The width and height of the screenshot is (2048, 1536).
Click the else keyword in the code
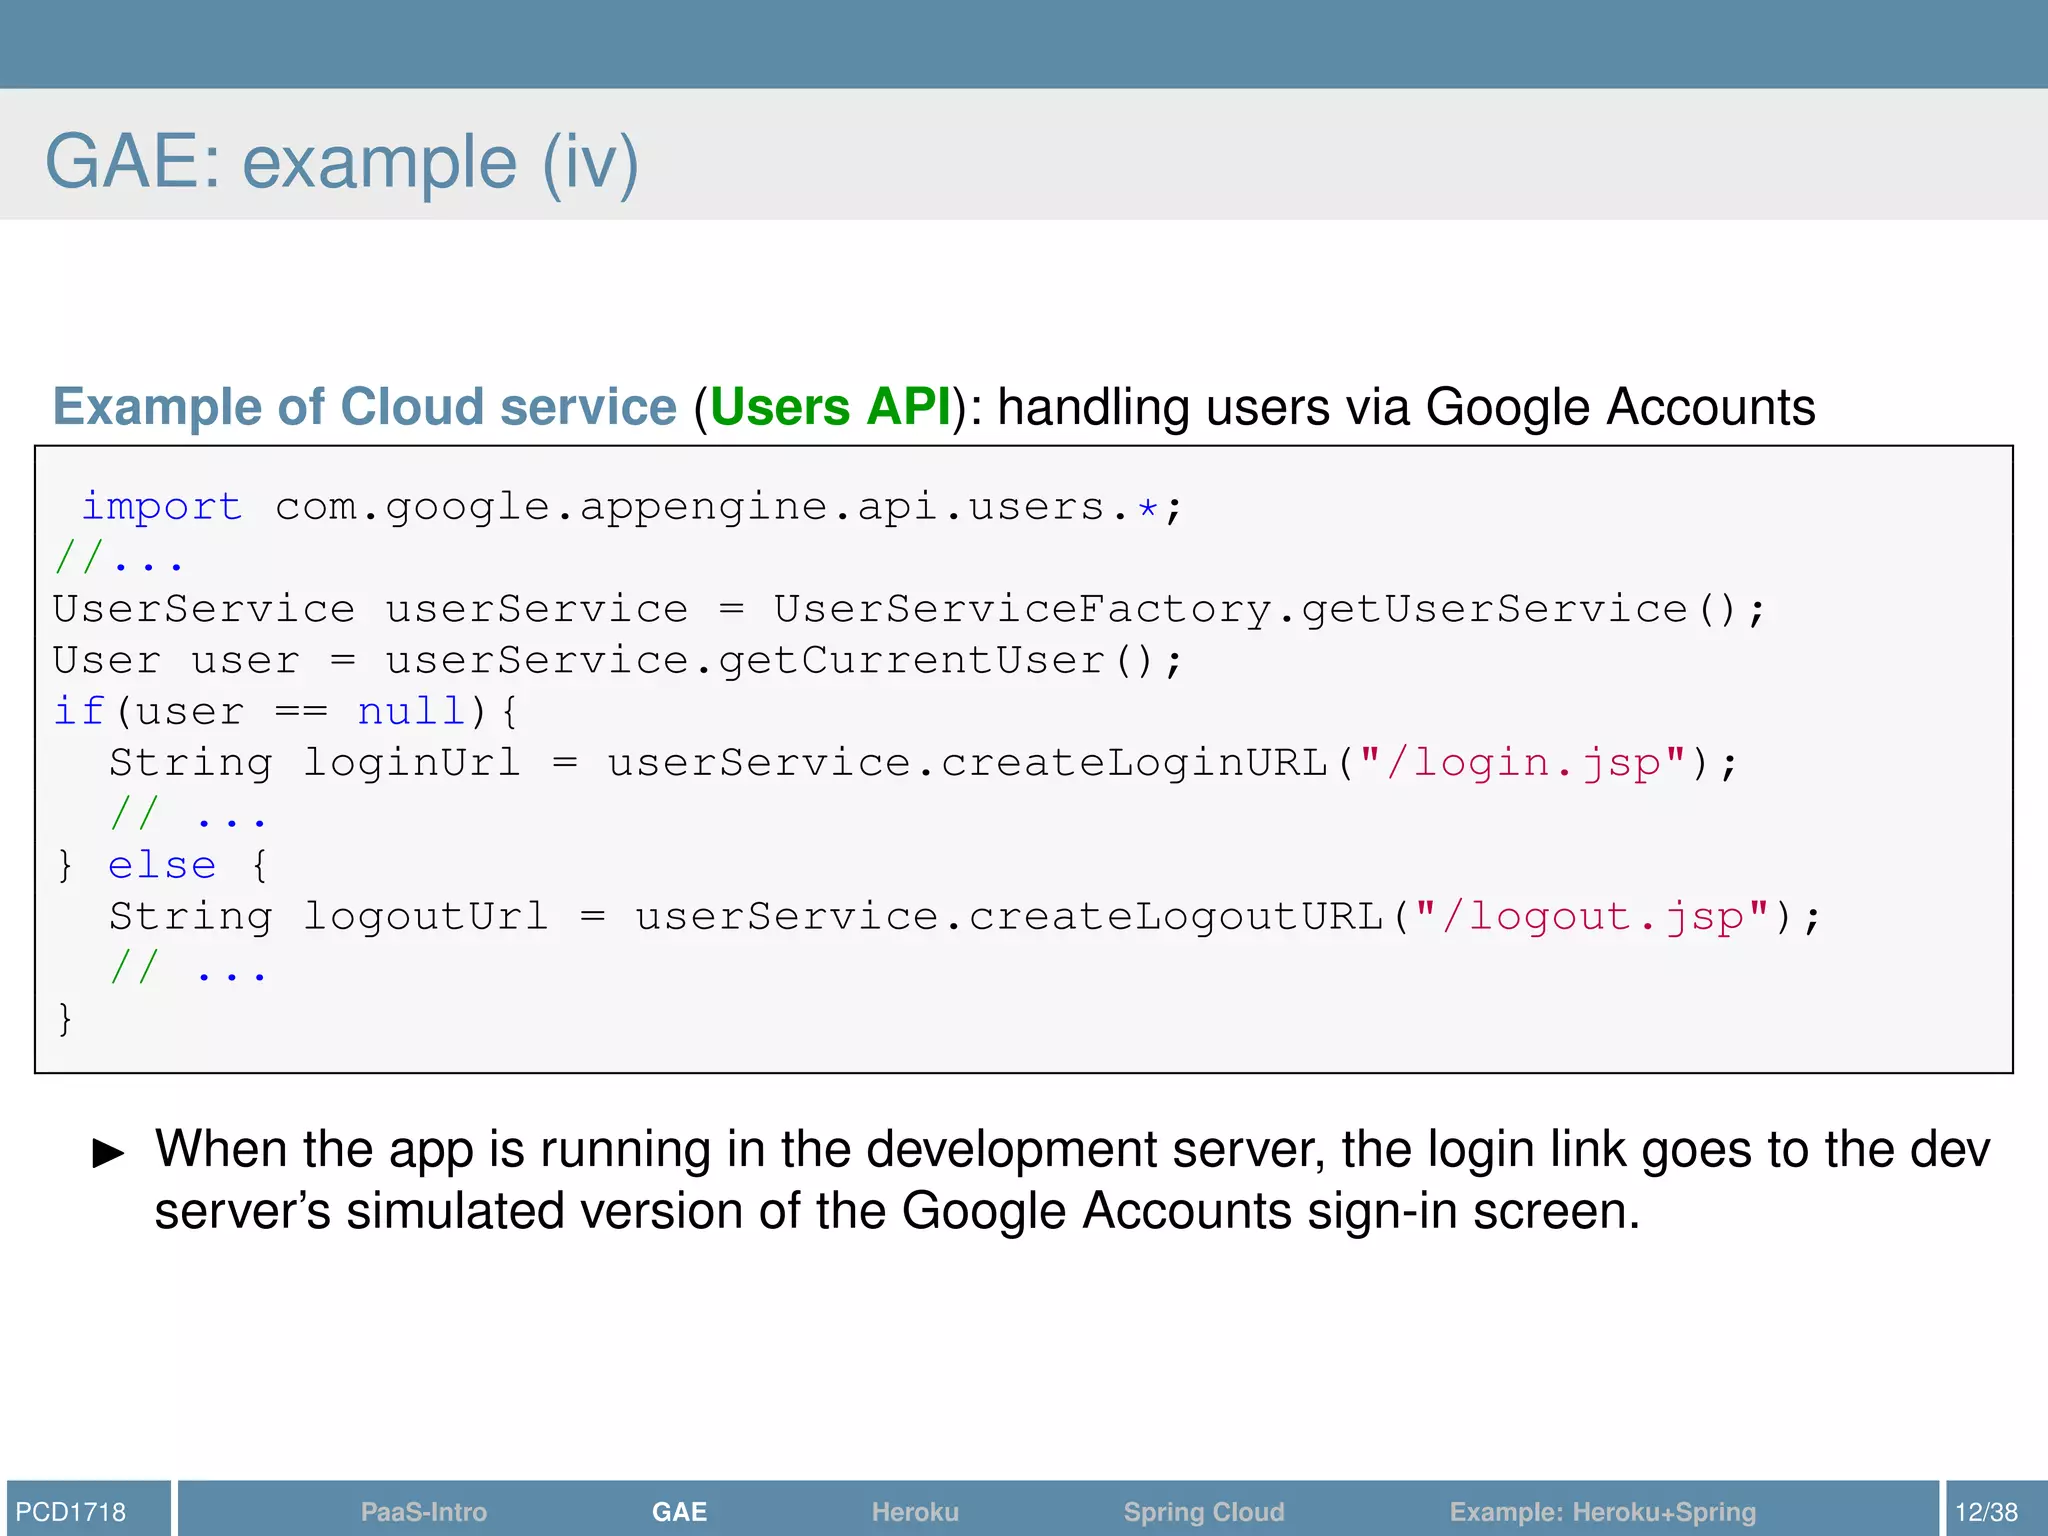pos(162,865)
